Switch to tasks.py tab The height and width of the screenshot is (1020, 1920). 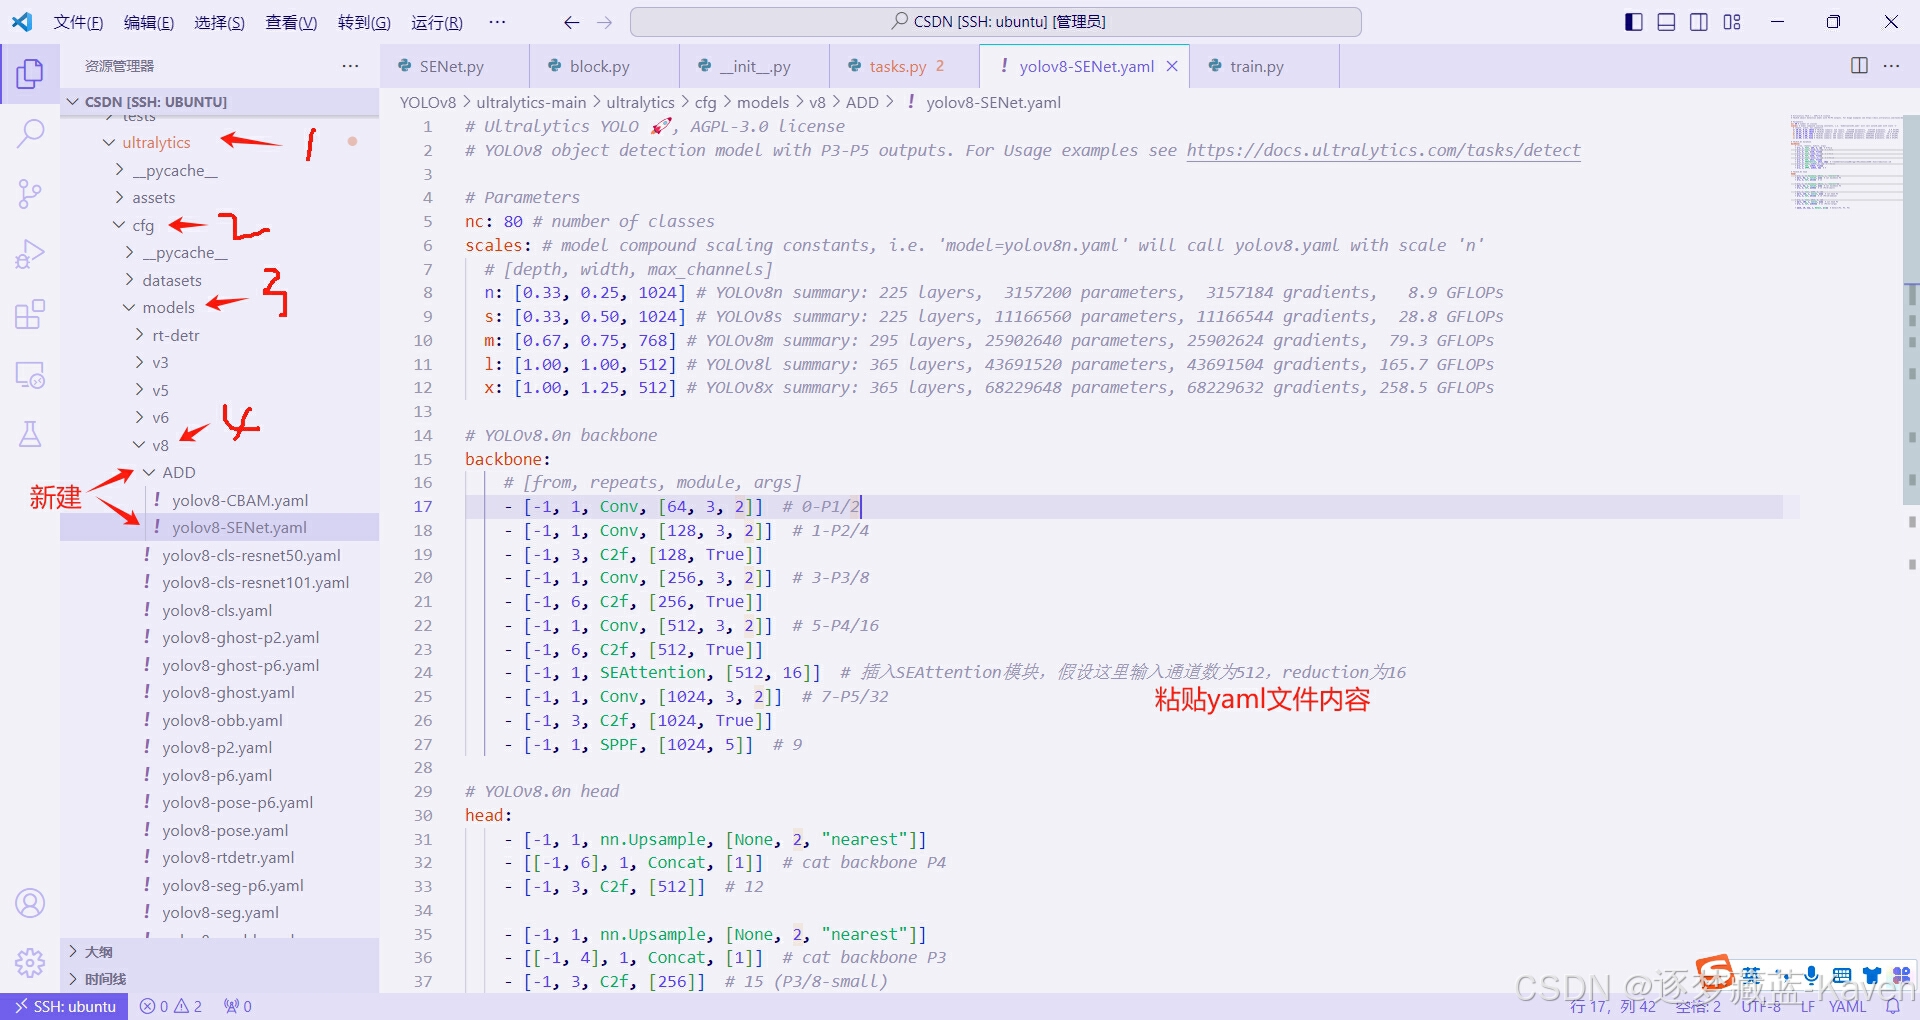pyautogui.click(x=904, y=66)
